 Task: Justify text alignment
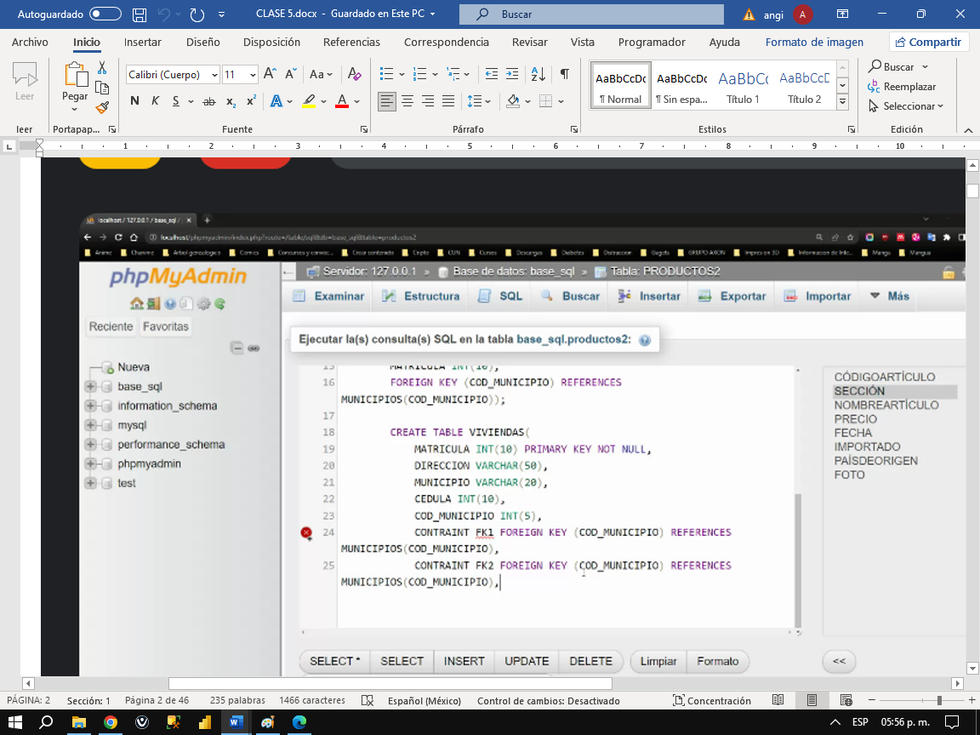pos(448,101)
